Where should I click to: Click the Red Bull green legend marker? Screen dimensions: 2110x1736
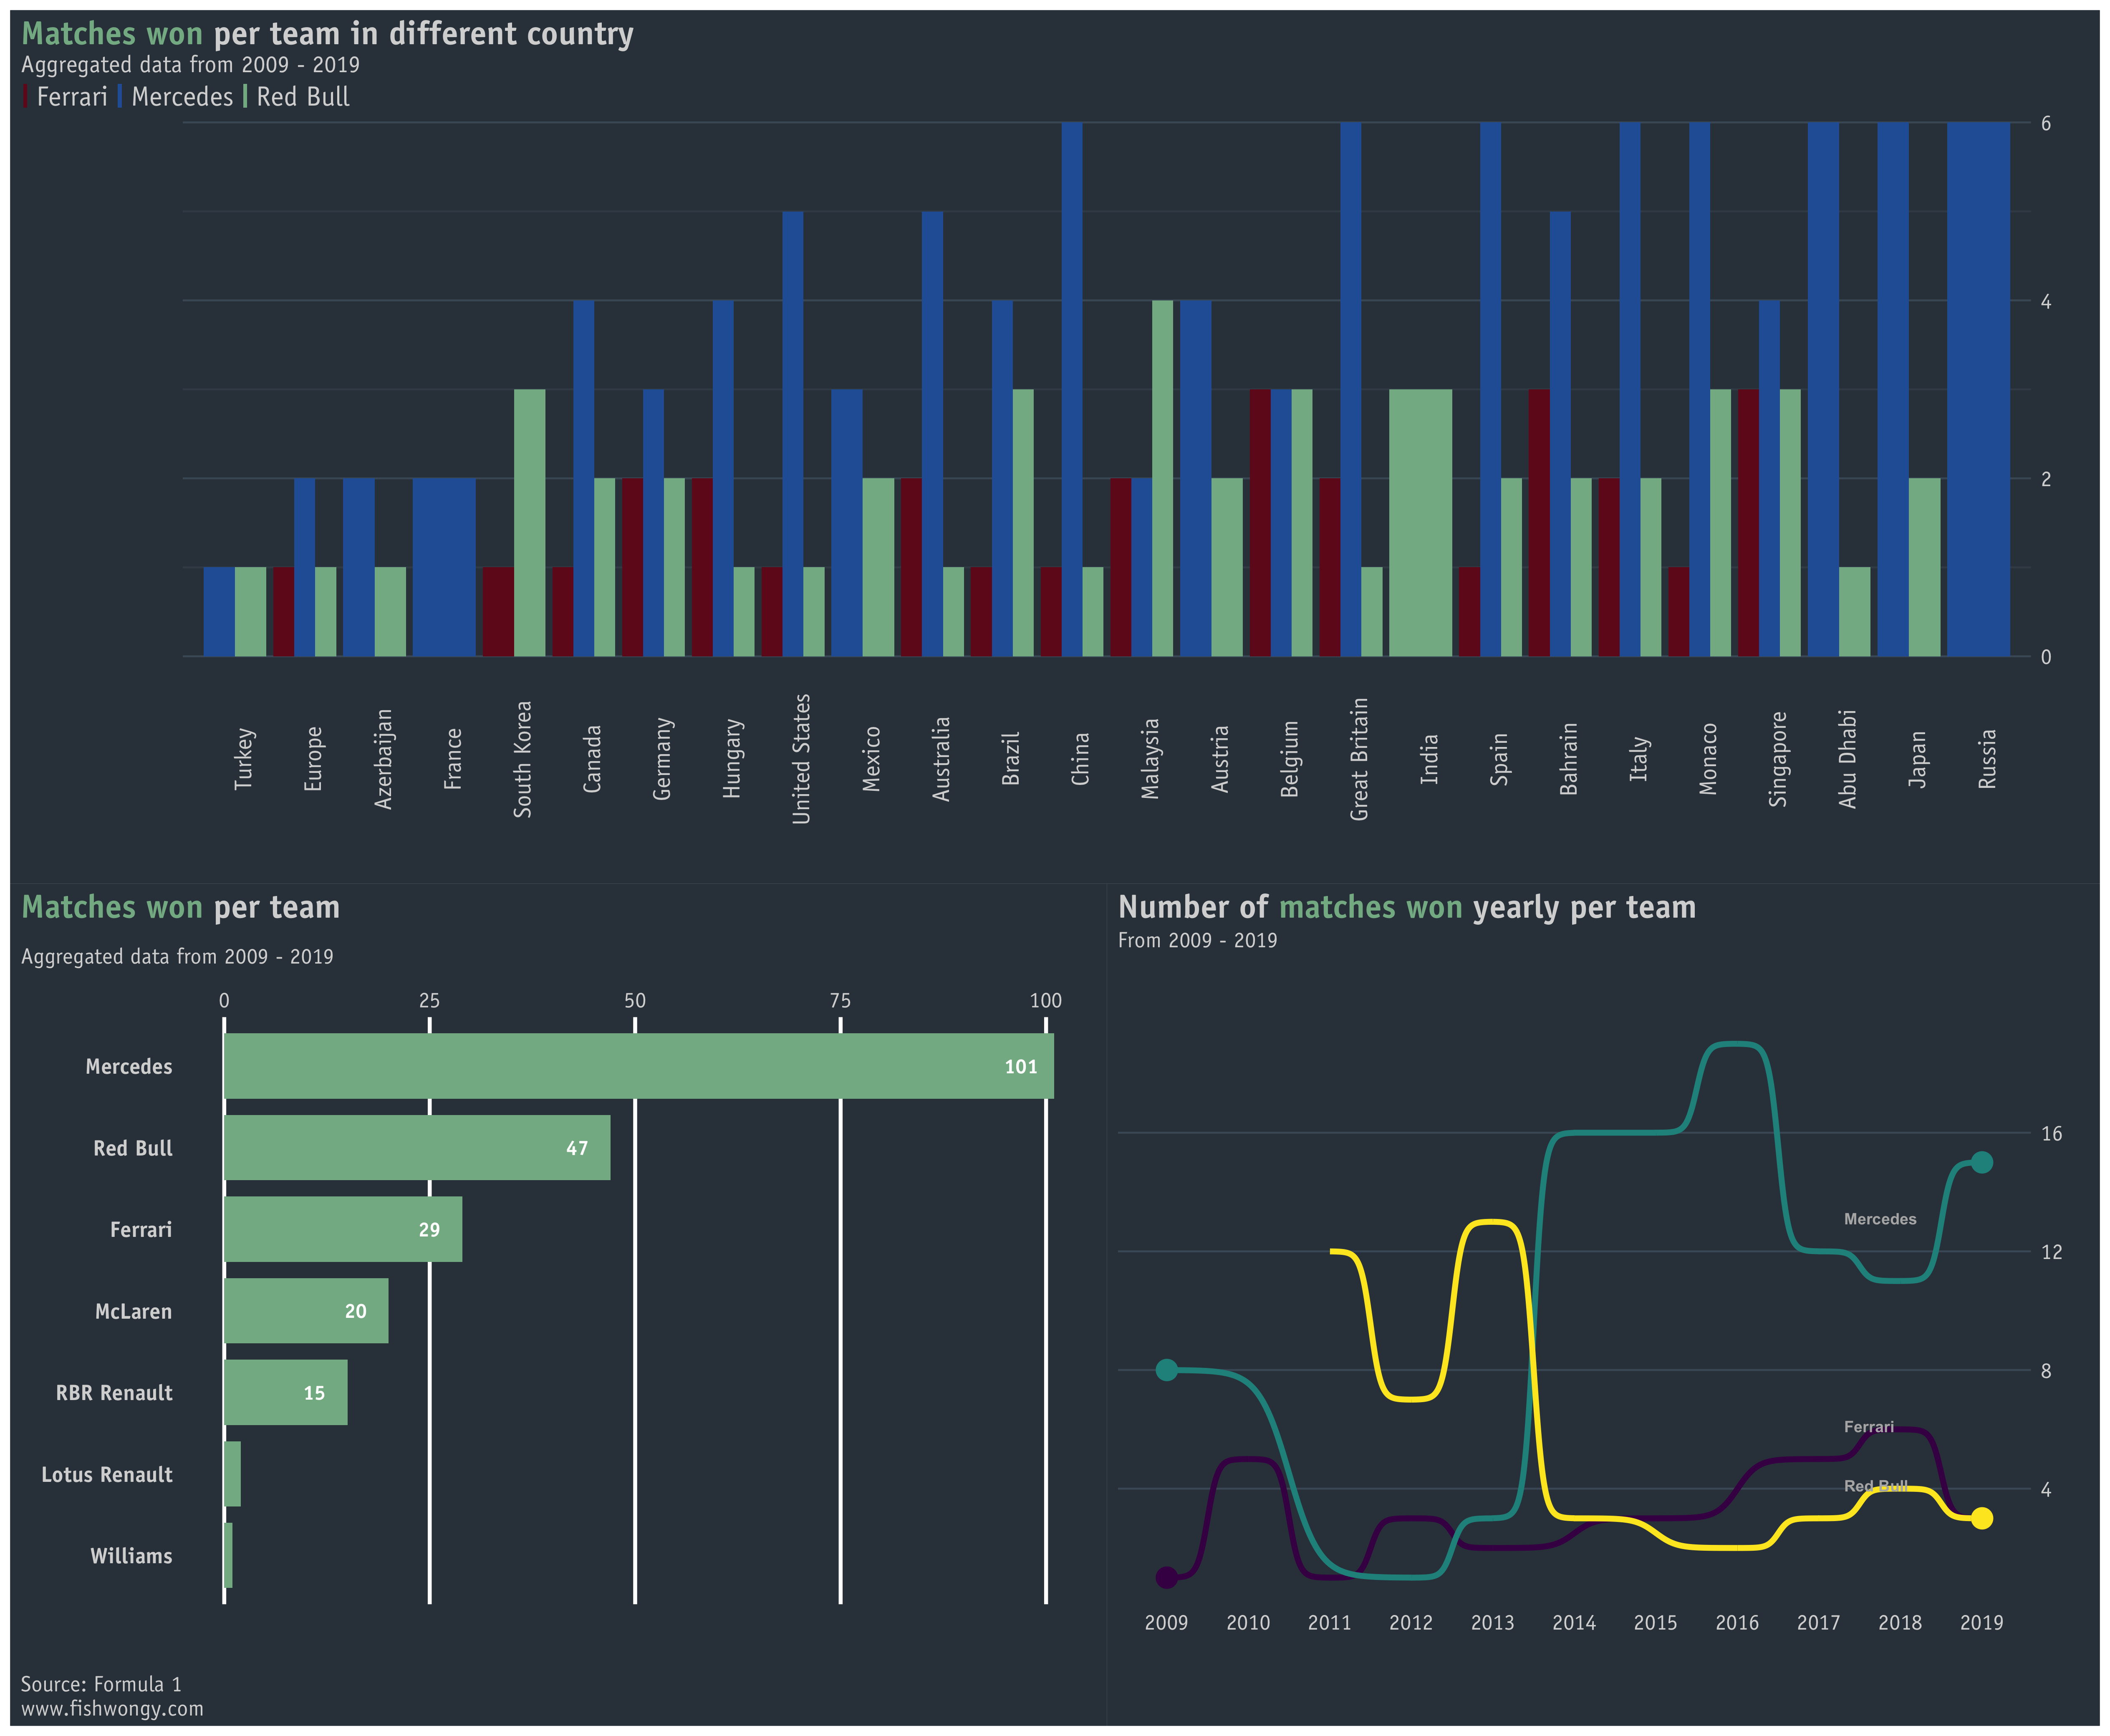pyautogui.click(x=245, y=97)
